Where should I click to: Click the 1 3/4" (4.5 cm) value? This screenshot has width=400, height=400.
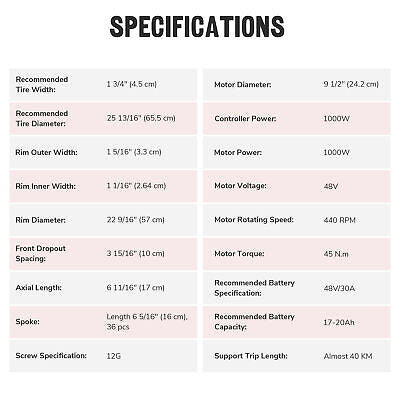(131, 84)
